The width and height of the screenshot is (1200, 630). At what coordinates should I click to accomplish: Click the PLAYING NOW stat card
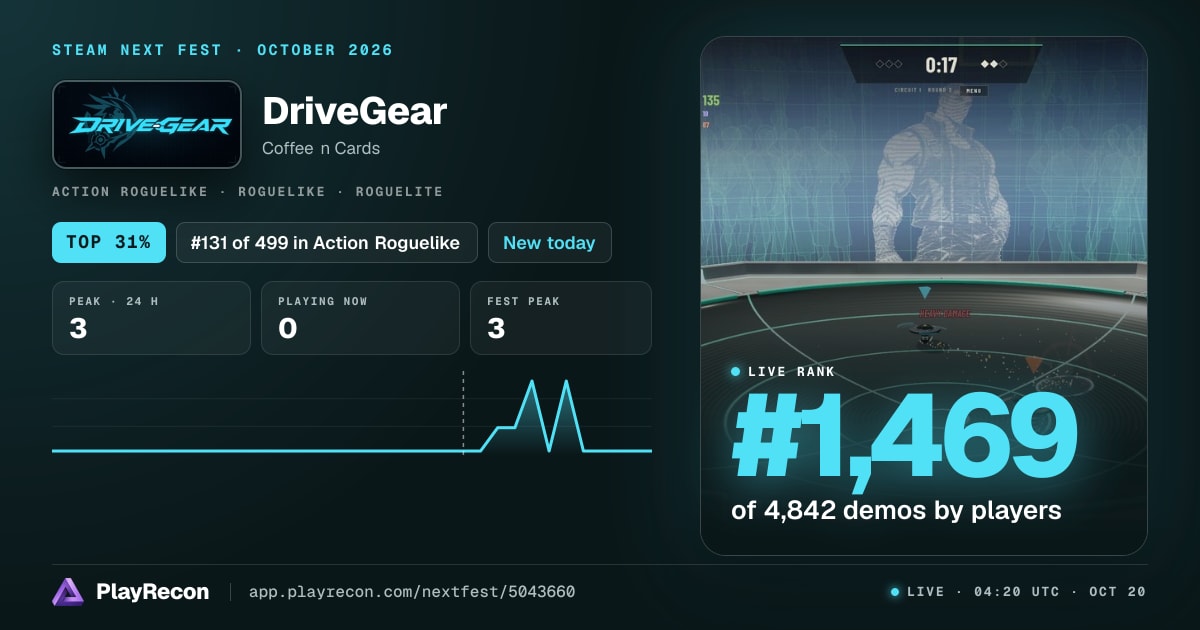tap(360, 318)
